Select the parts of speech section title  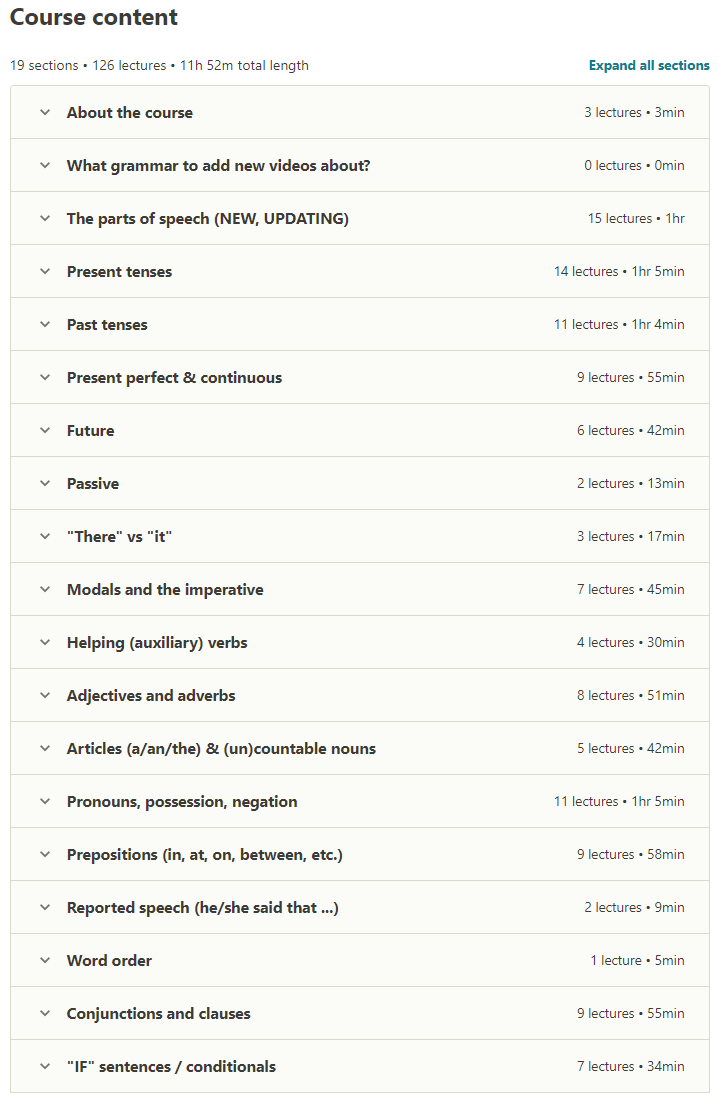coord(208,219)
